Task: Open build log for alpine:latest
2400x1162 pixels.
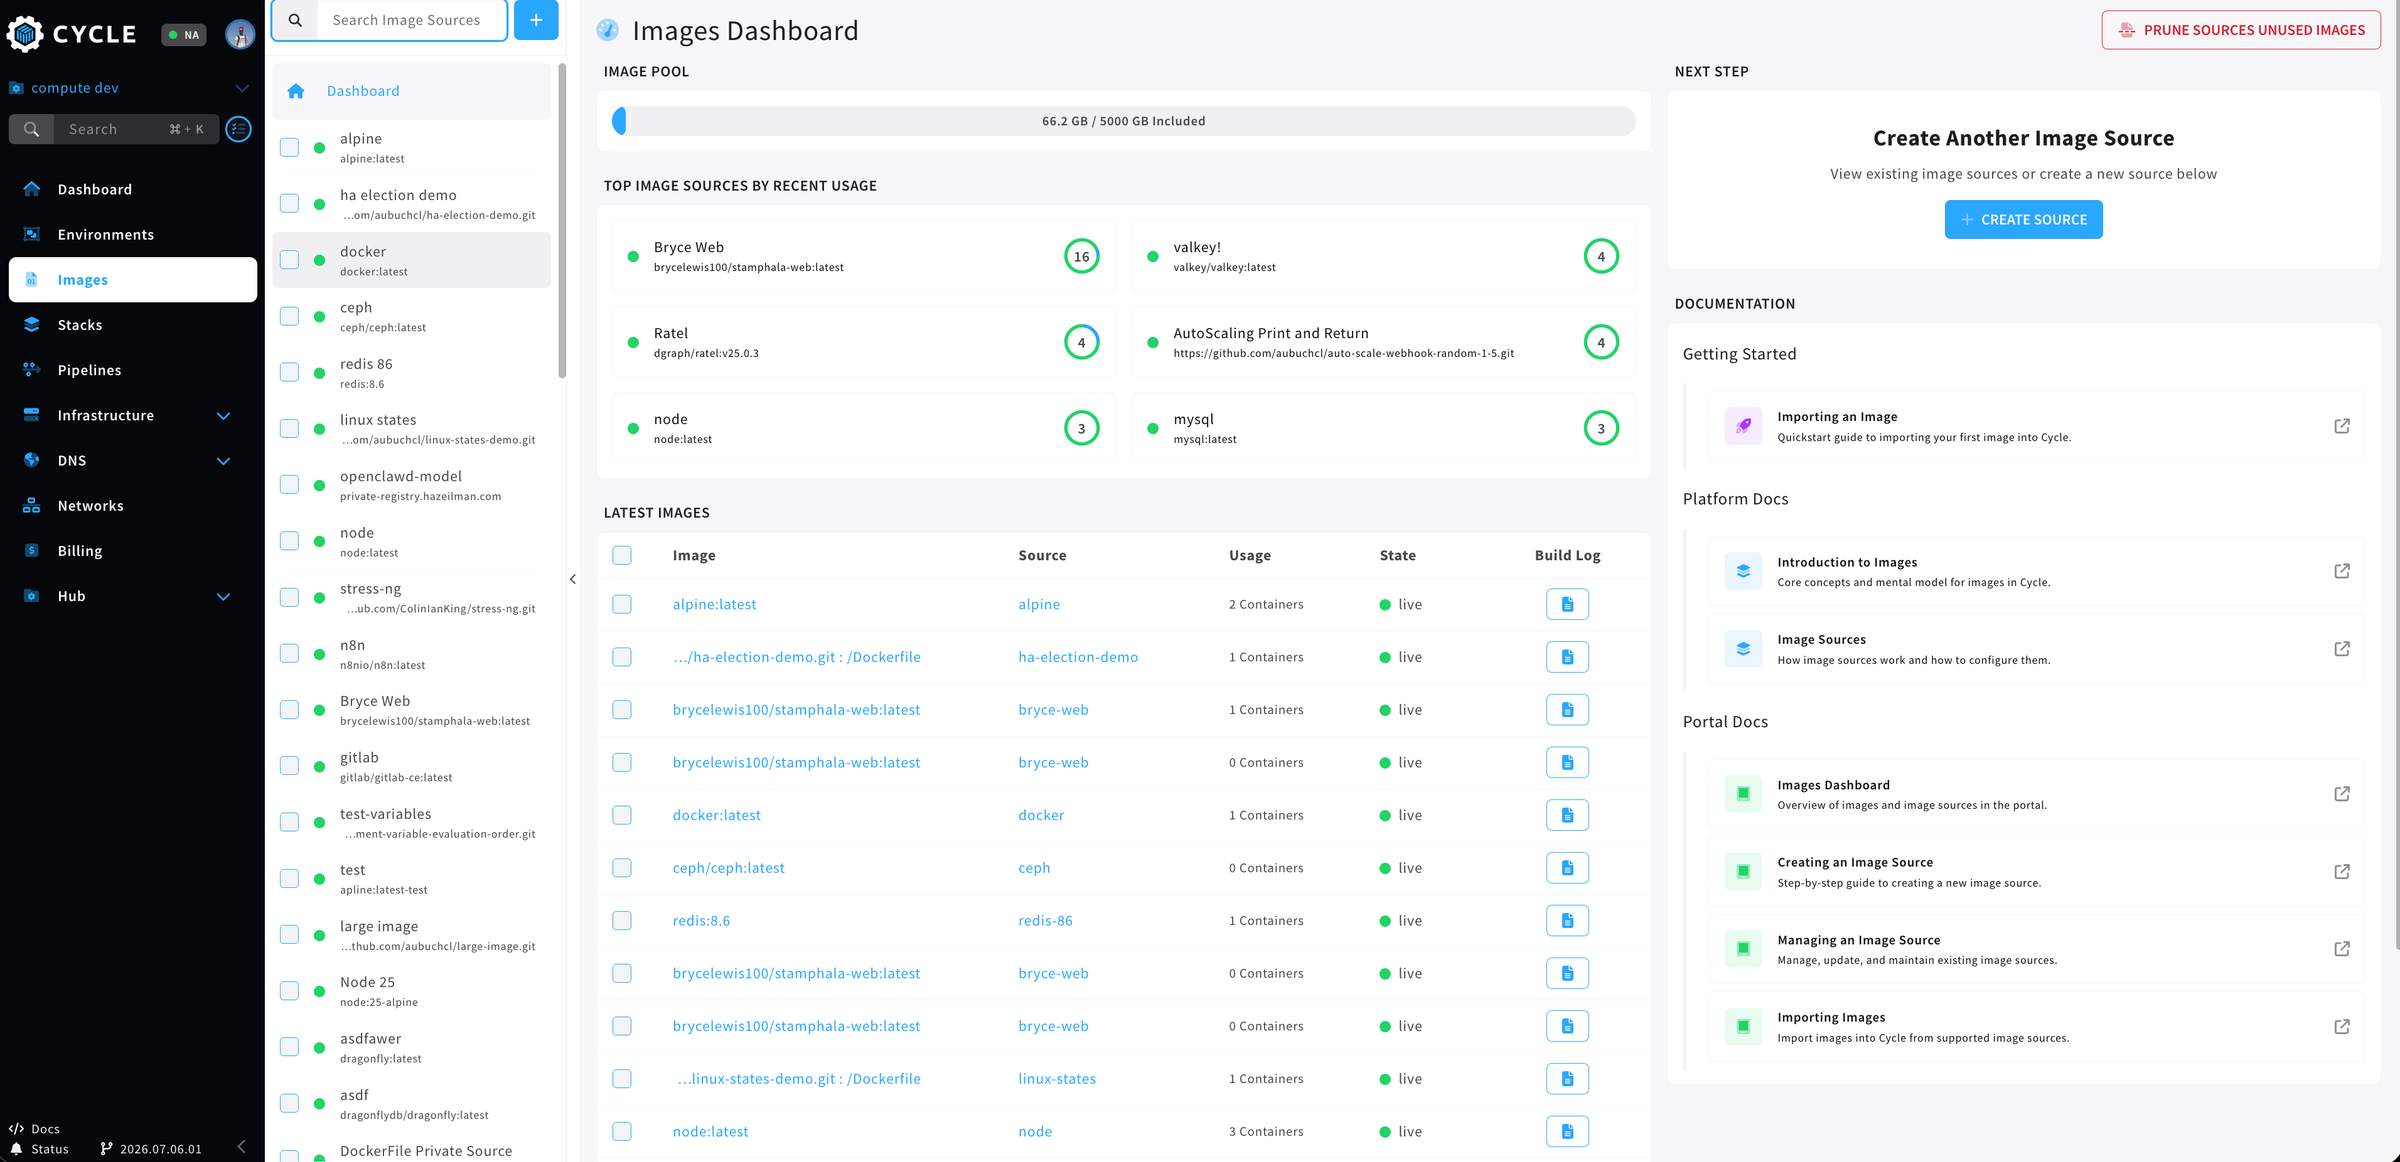Action: coord(1567,604)
